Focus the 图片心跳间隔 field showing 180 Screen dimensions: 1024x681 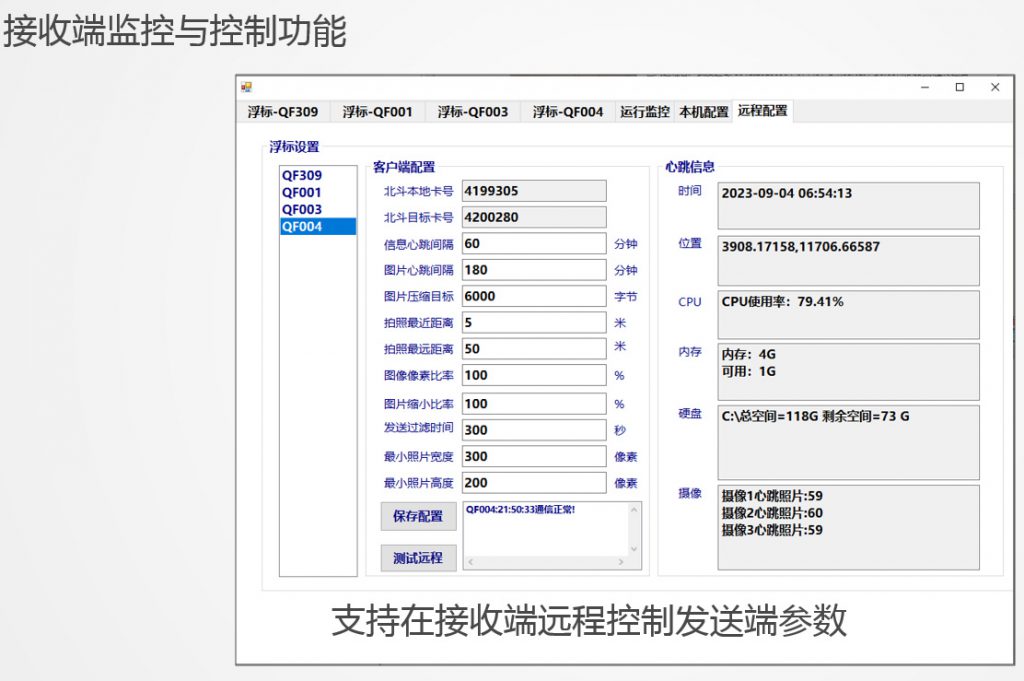(x=533, y=270)
